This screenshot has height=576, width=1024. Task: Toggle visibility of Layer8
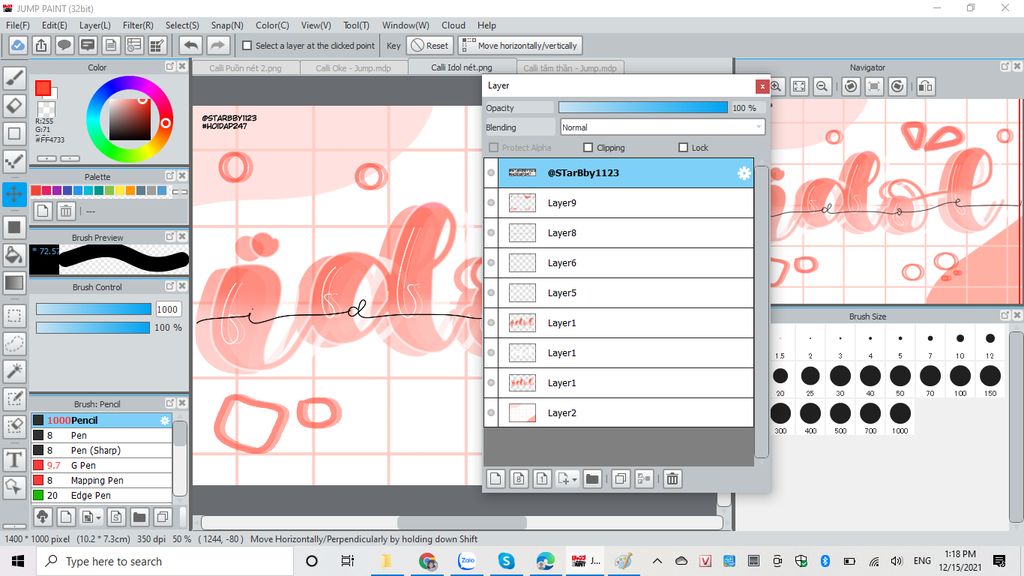(491, 233)
